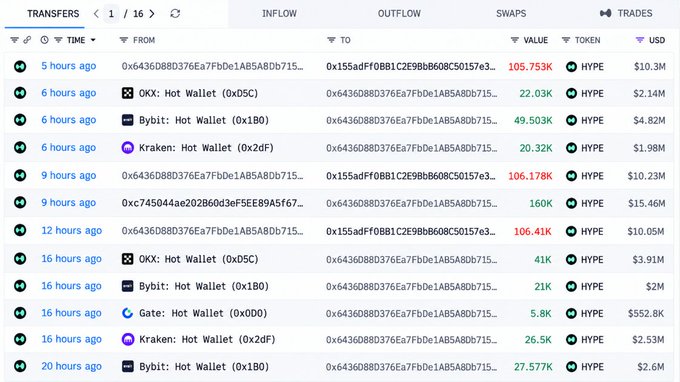Open TO column filter icon
This screenshot has height=382, width=680.
click(331, 40)
